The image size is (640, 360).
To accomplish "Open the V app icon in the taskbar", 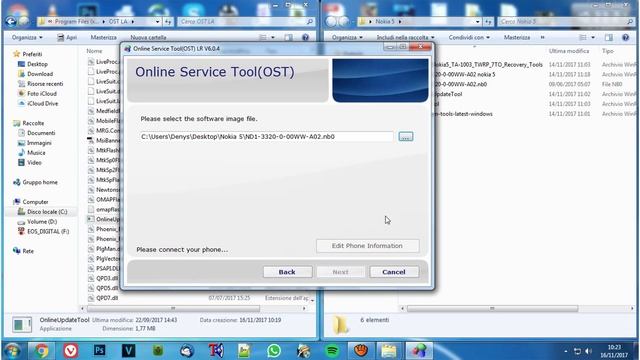I will point(129,351).
